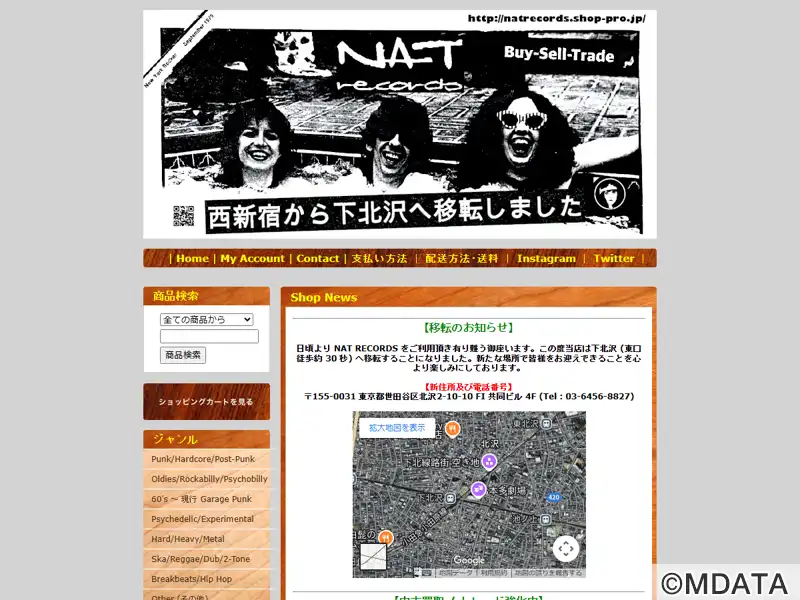Click the Shop News panel heading
The height and width of the screenshot is (600, 800).
pos(323,297)
